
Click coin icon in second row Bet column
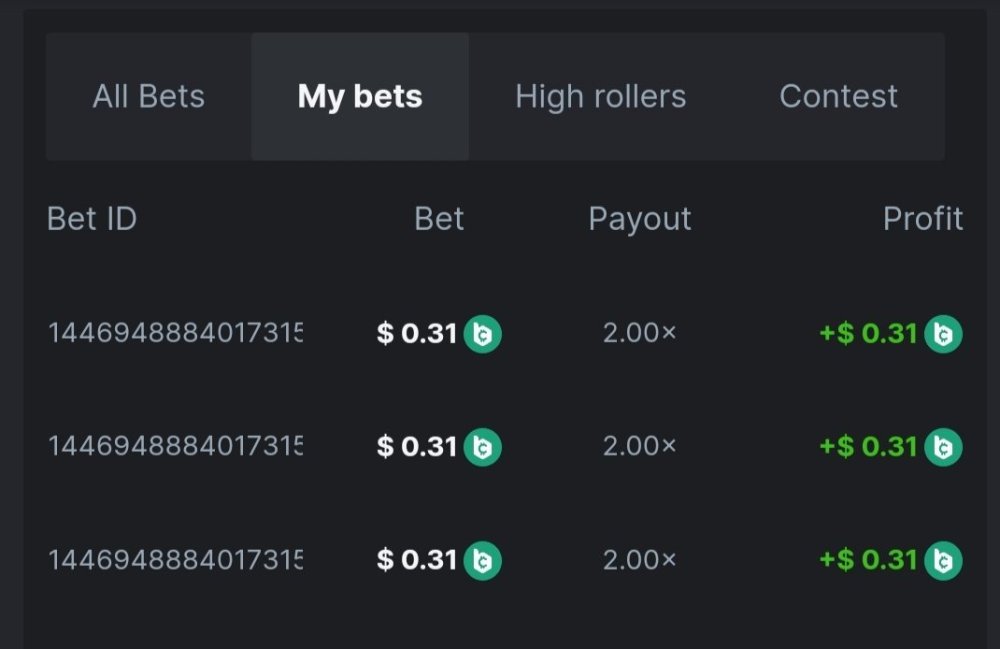[483, 446]
